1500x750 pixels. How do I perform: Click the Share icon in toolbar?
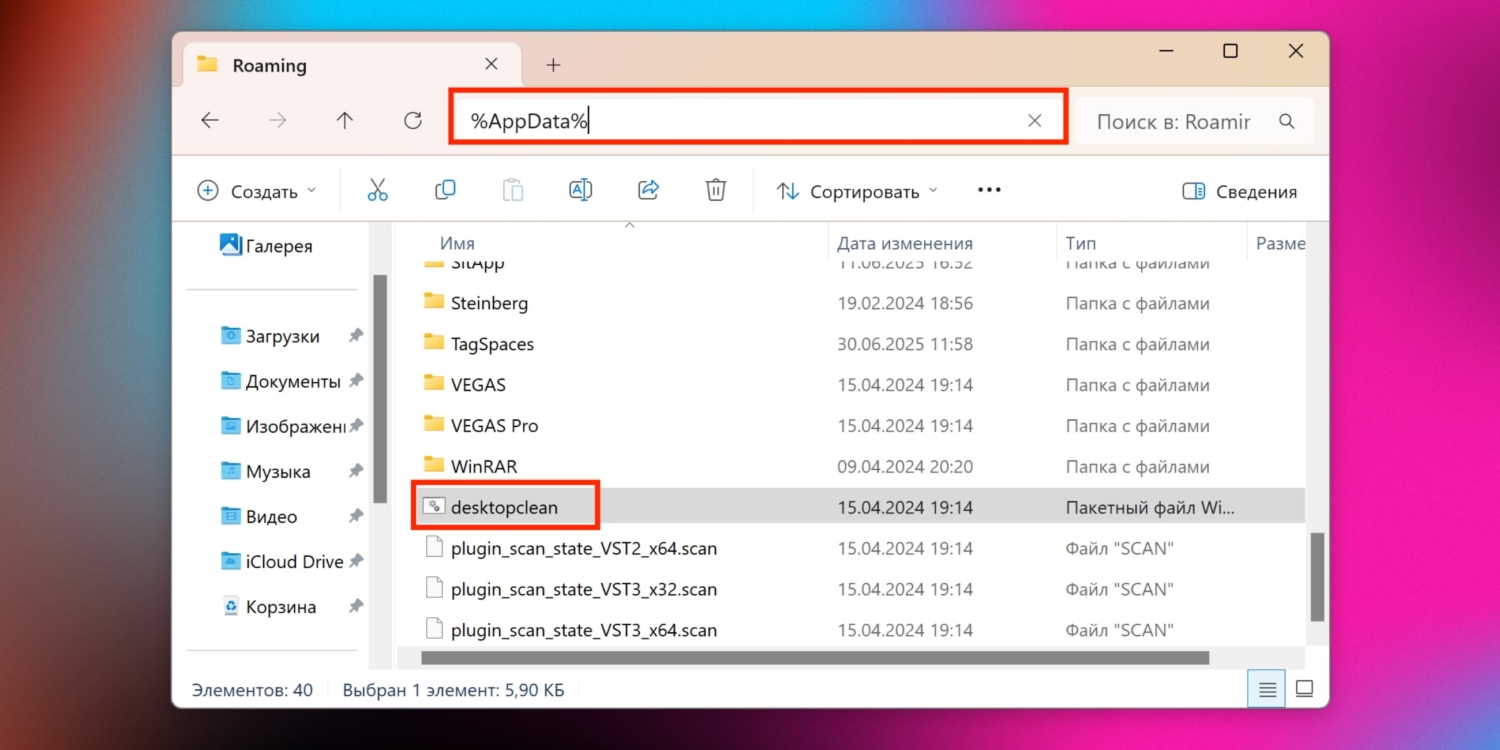pyautogui.click(x=648, y=190)
